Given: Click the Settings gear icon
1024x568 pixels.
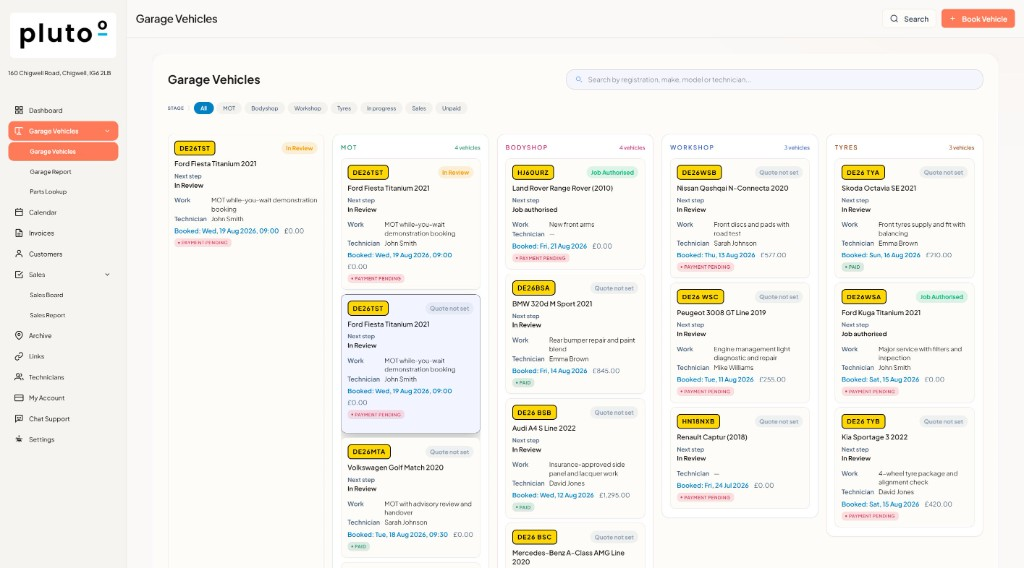Looking at the screenshot, I should (19, 439).
